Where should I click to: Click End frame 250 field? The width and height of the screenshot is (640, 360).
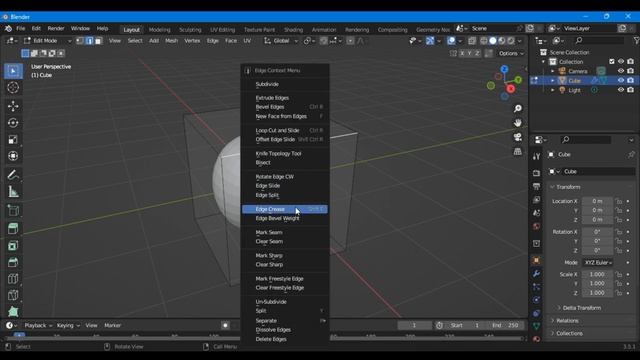(x=505, y=326)
